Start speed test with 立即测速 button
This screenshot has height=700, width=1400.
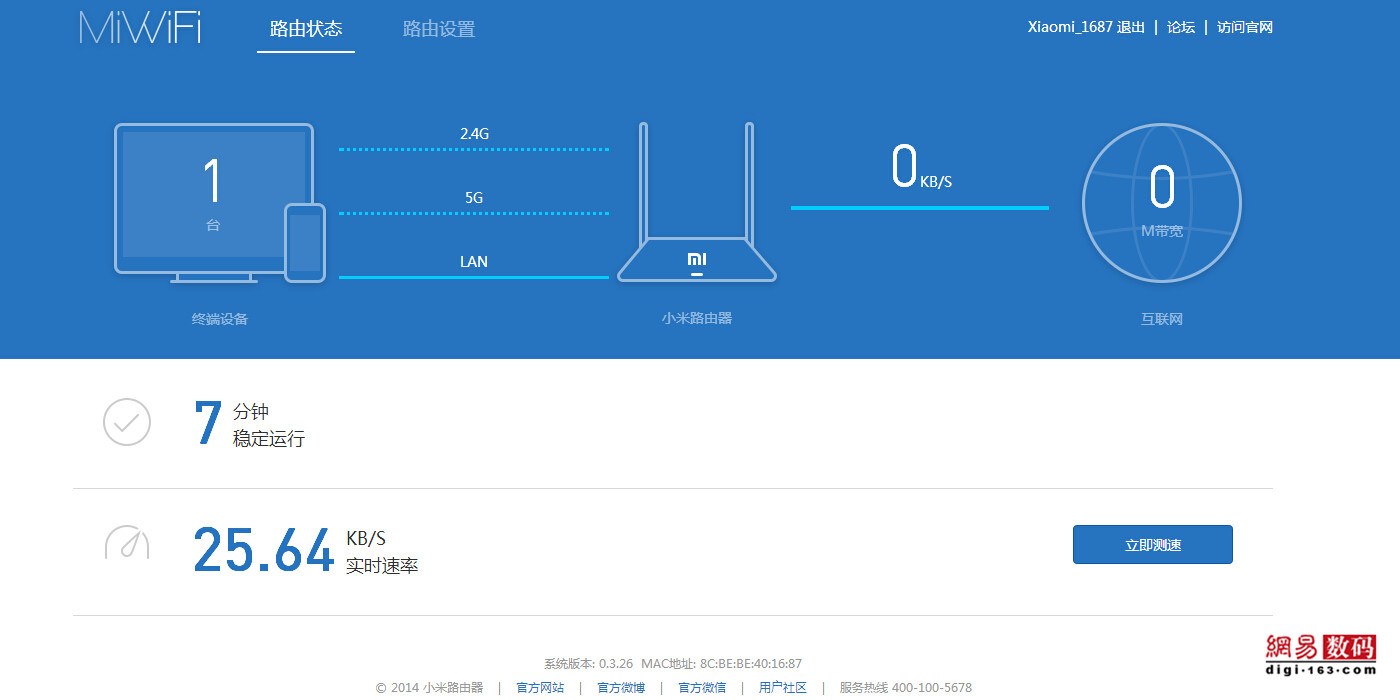[1153, 545]
